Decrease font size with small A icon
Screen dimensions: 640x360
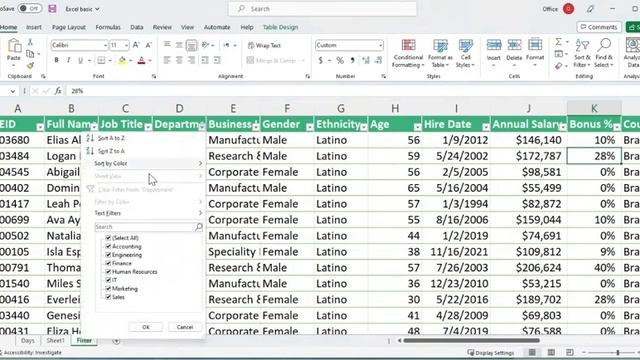point(149,45)
